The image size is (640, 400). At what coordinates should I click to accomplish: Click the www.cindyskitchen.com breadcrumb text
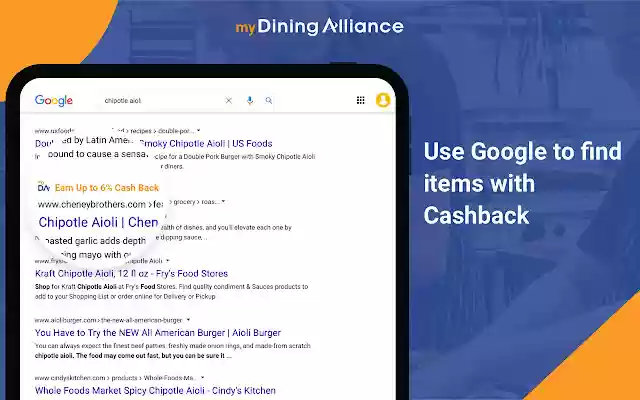click(116, 378)
